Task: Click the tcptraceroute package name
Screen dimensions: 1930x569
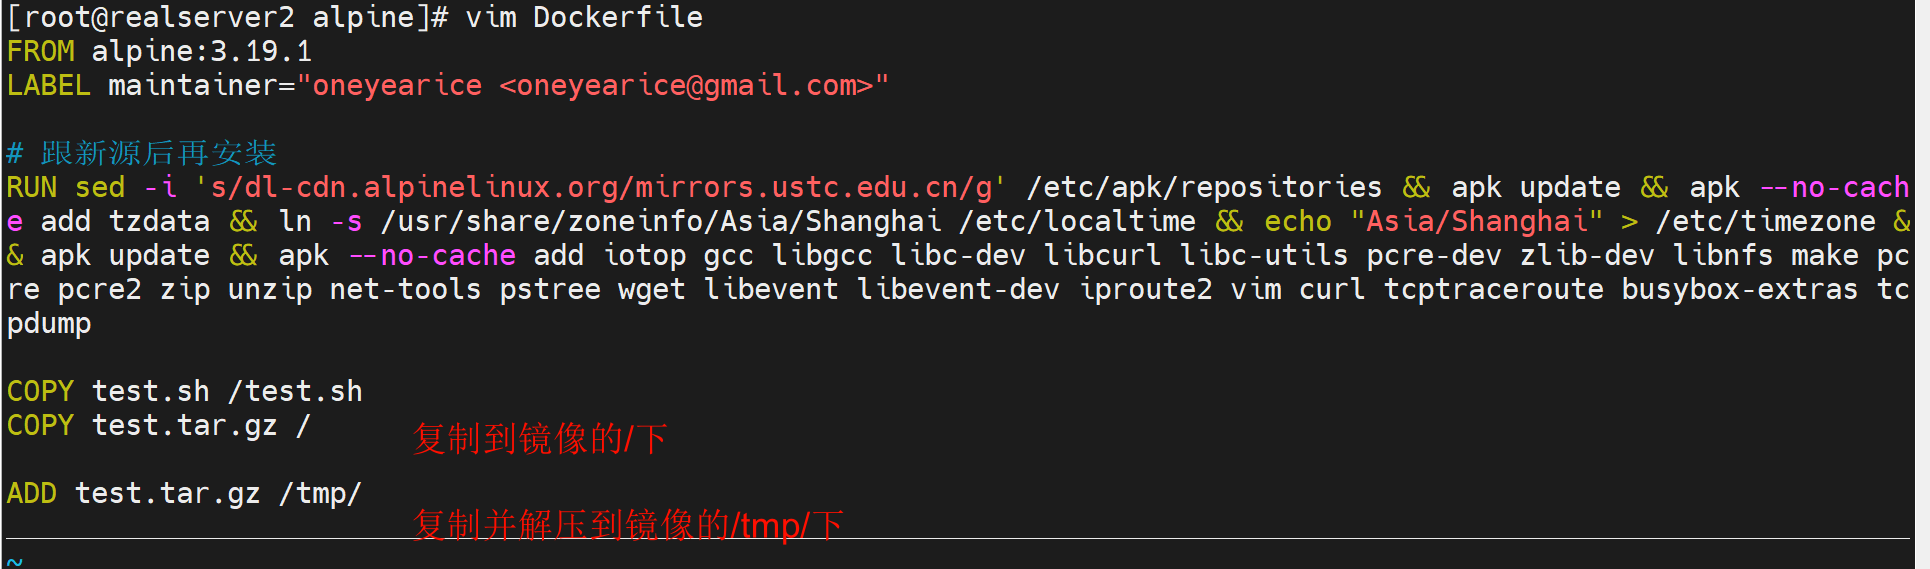Action: (x=1493, y=289)
